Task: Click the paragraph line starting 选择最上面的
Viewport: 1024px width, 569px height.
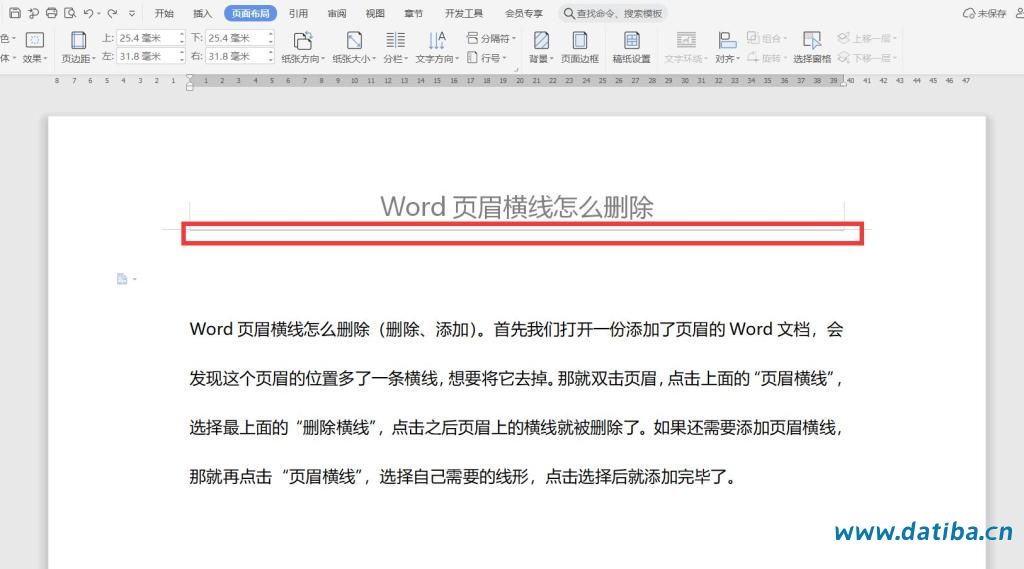Action: 517,427
